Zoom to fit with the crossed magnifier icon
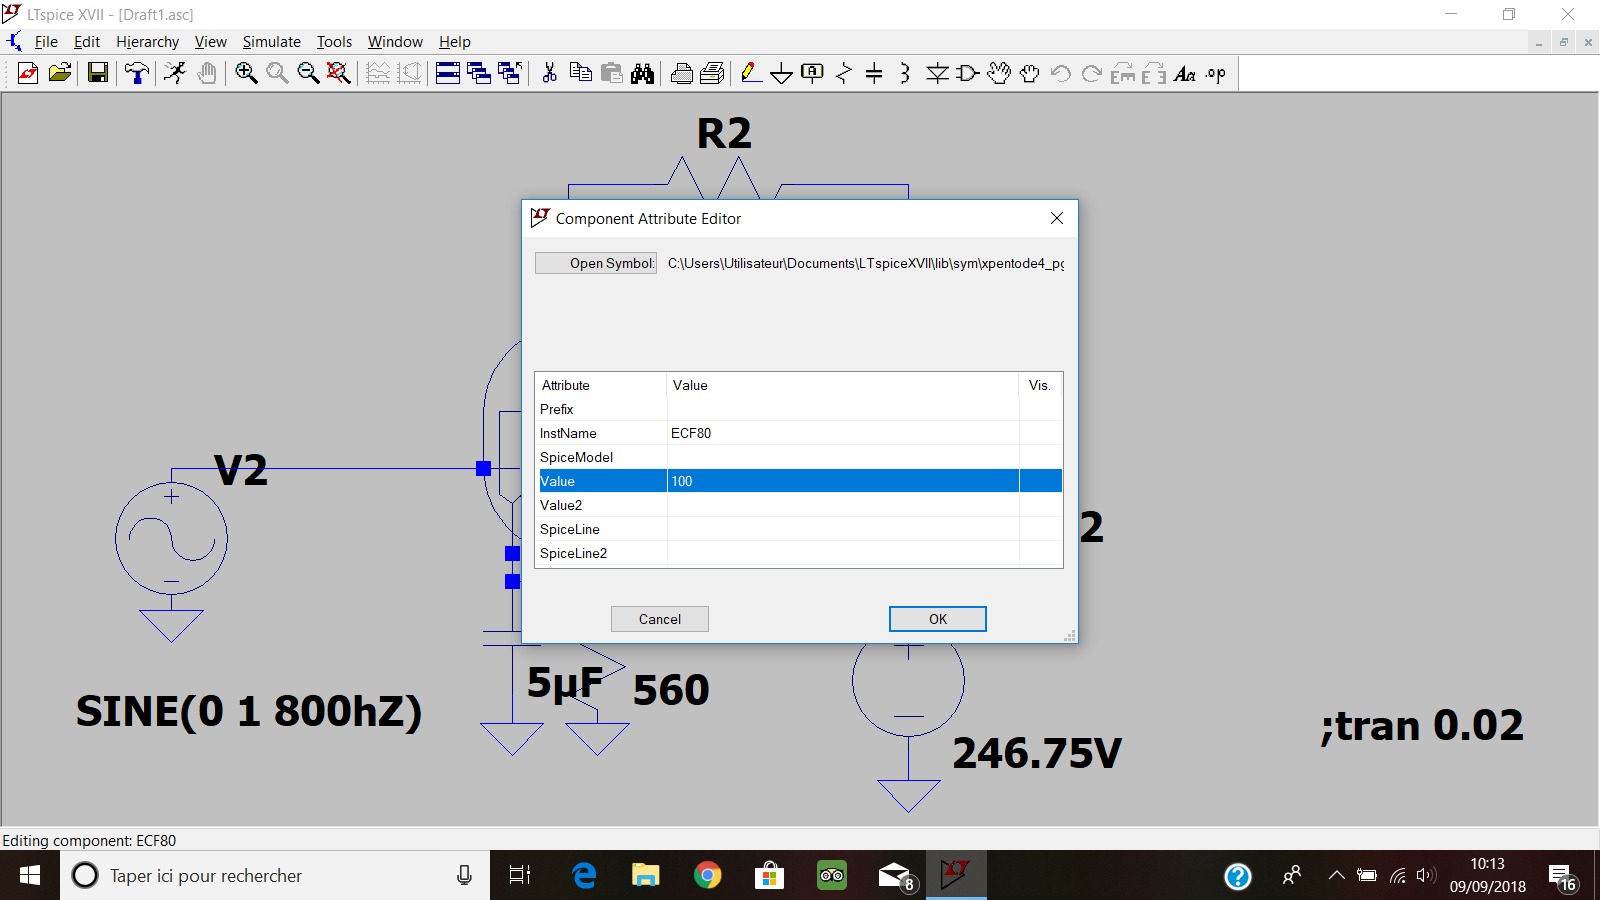Viewport: 1600px width, 900px height. [339, 73]
